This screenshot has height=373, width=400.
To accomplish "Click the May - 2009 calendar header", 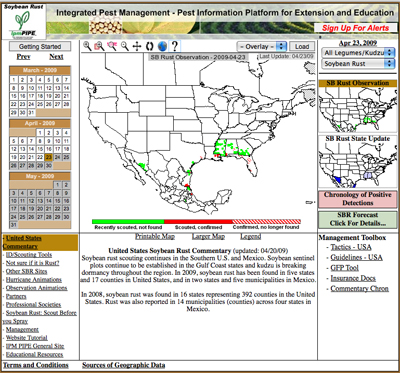I will [40, 176].
